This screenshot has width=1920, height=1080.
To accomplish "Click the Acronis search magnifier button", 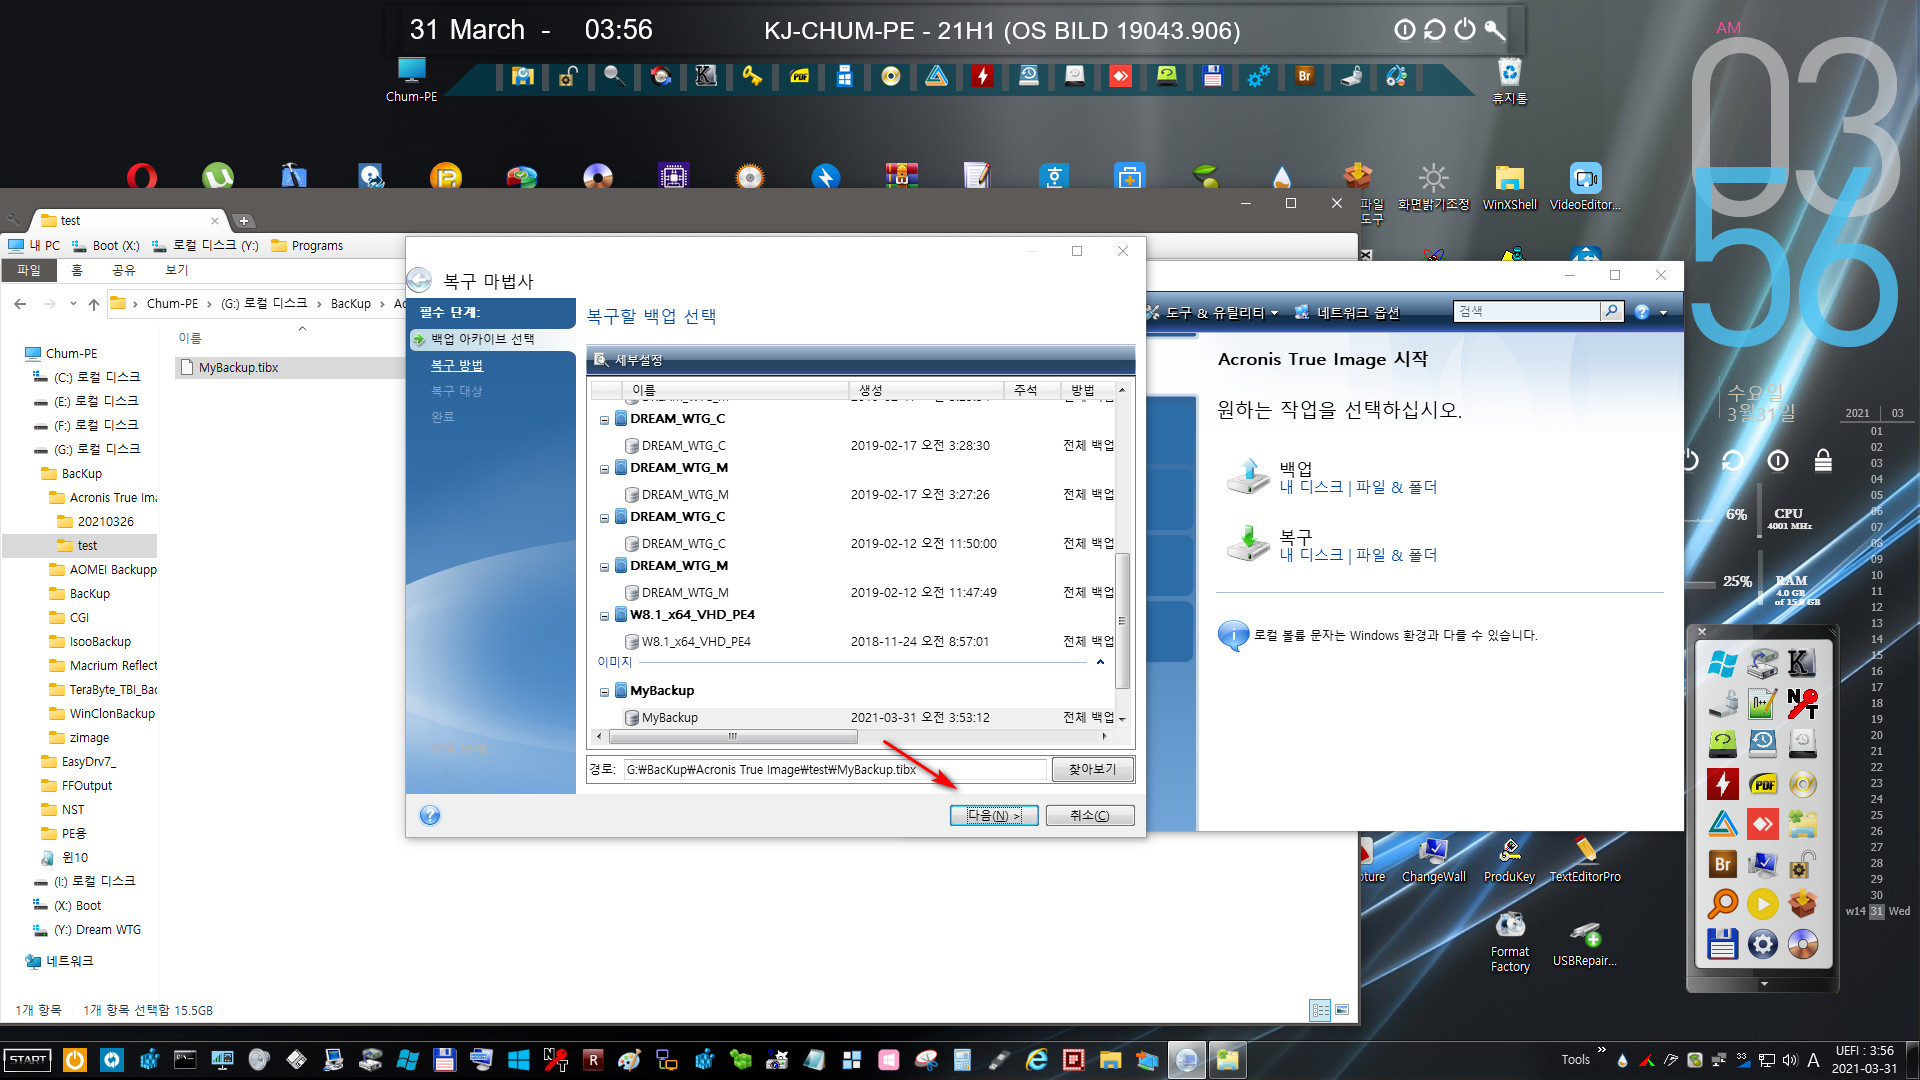I will pos(1611,311).
